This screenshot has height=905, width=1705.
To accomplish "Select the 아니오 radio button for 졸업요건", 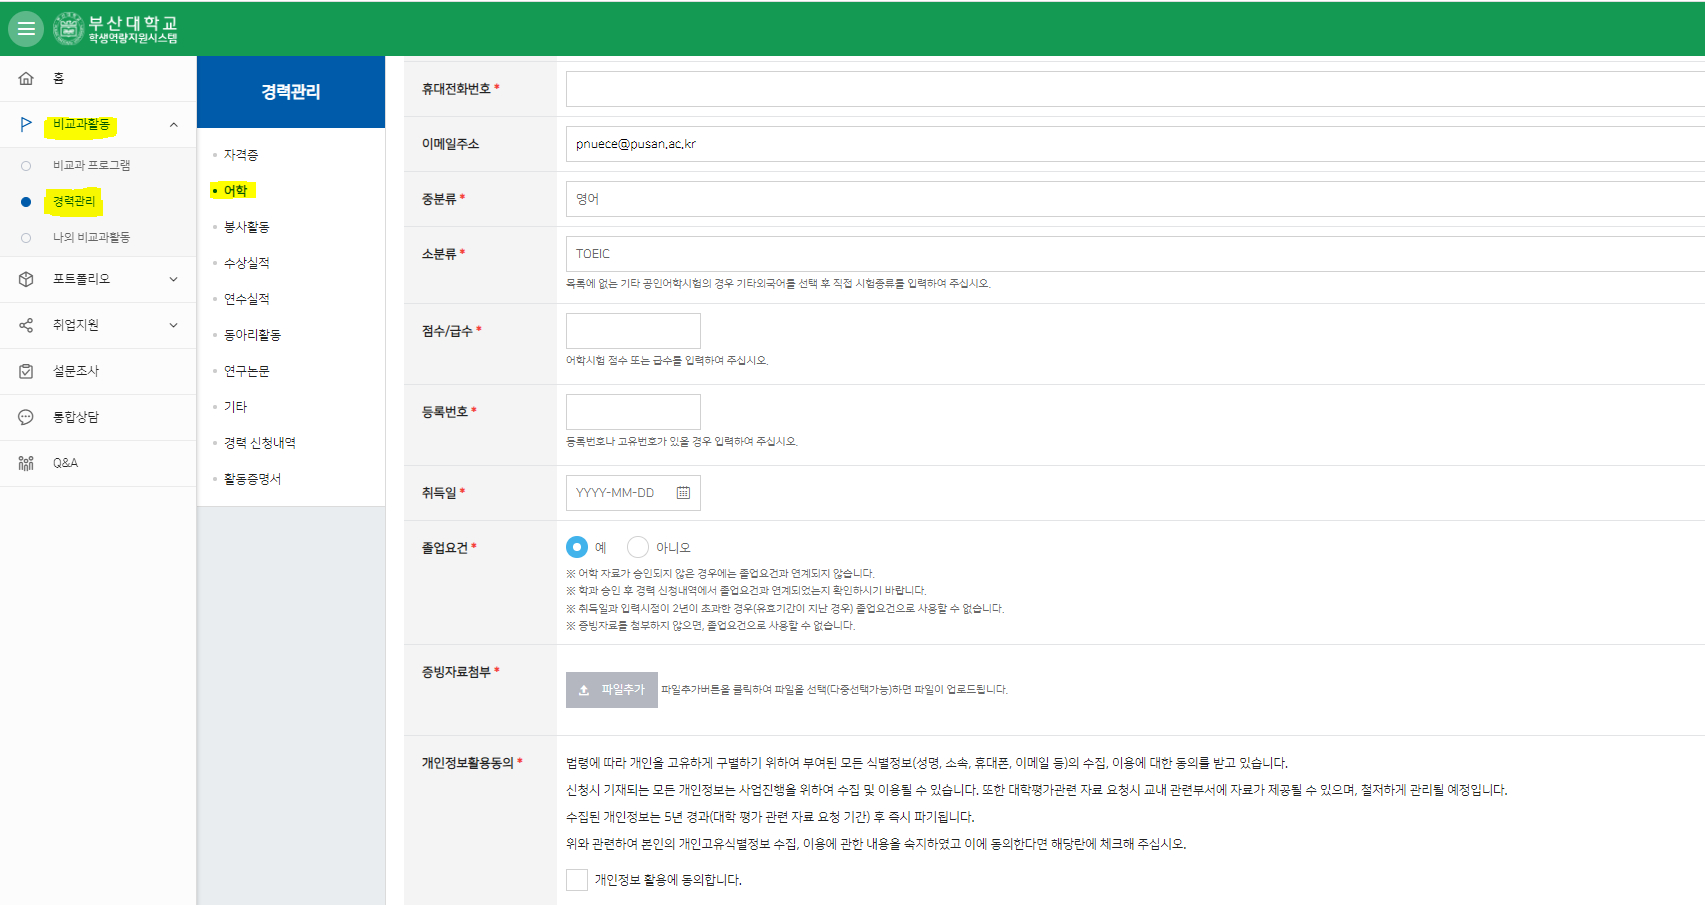I will (x=637, y=547).
